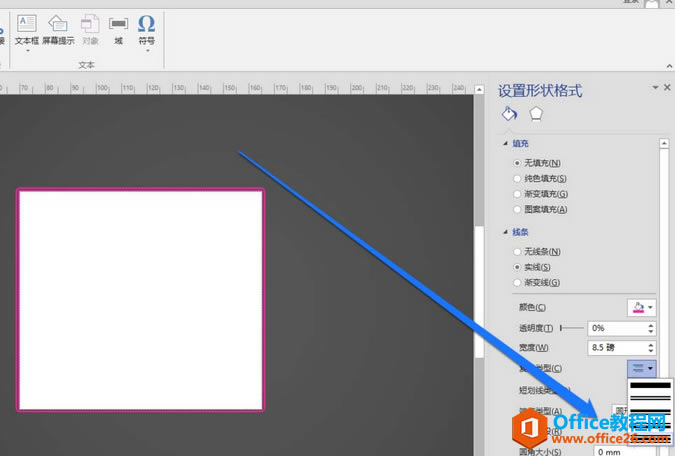
Task: Click the ScreenTip (屏幕提示) icon
Action: point(58,28)
